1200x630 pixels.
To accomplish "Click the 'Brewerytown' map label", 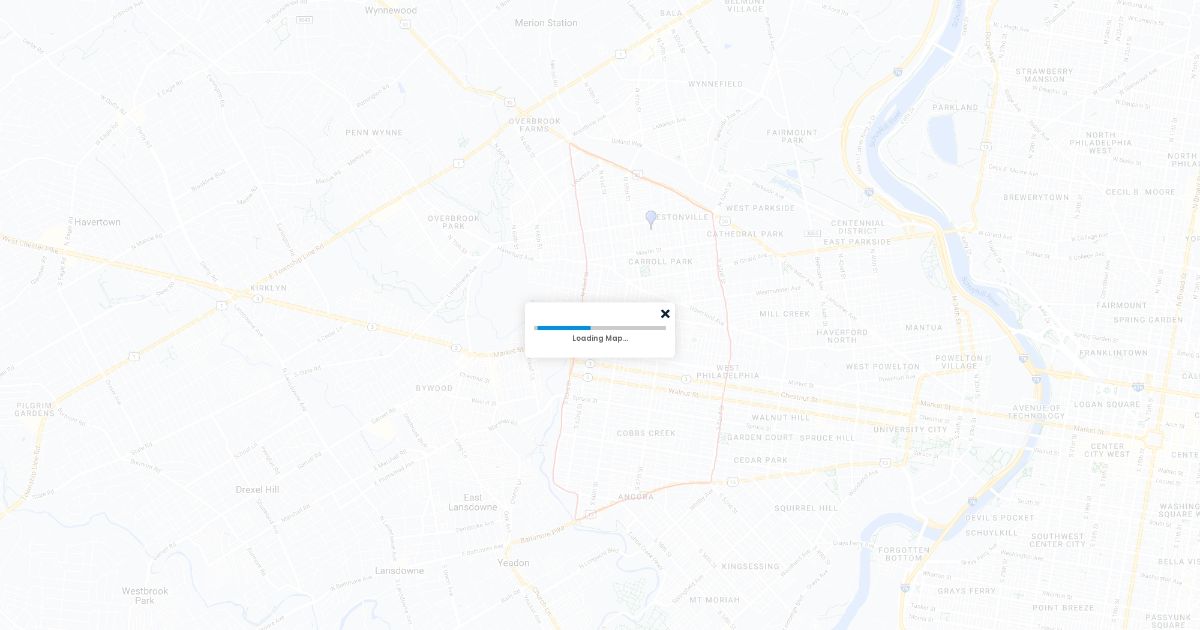I will 1036,197.
